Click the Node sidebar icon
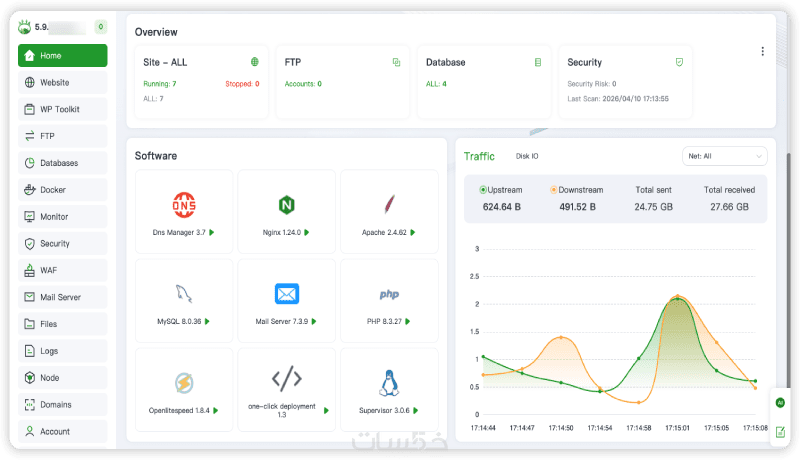The height and width of the screenshot is (460, 800). (x=30, y=378)
